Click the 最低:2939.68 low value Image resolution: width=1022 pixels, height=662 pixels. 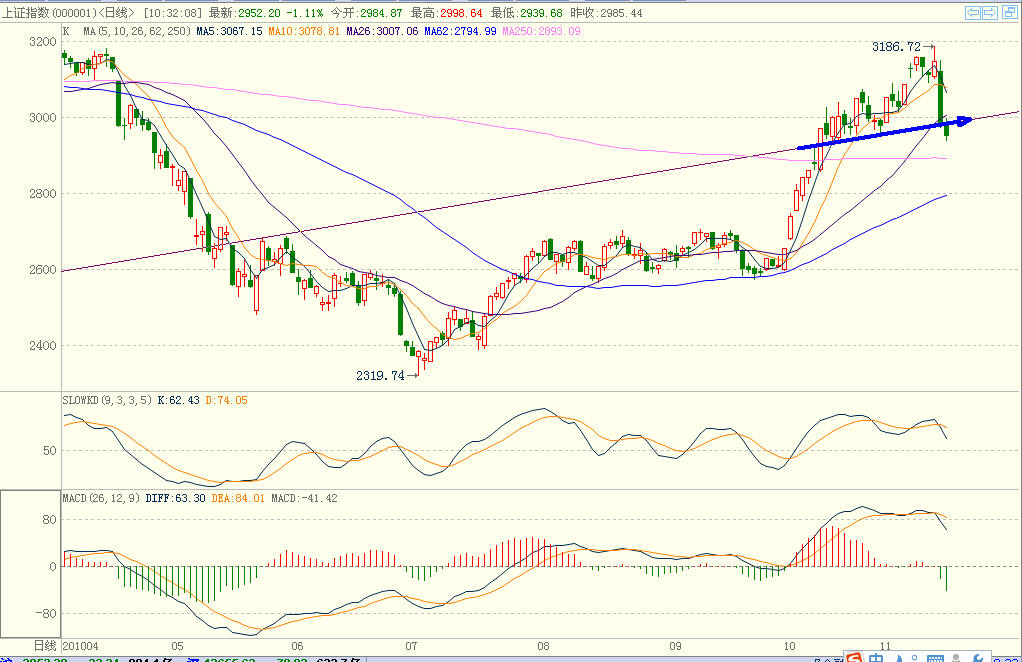(526, 13)
